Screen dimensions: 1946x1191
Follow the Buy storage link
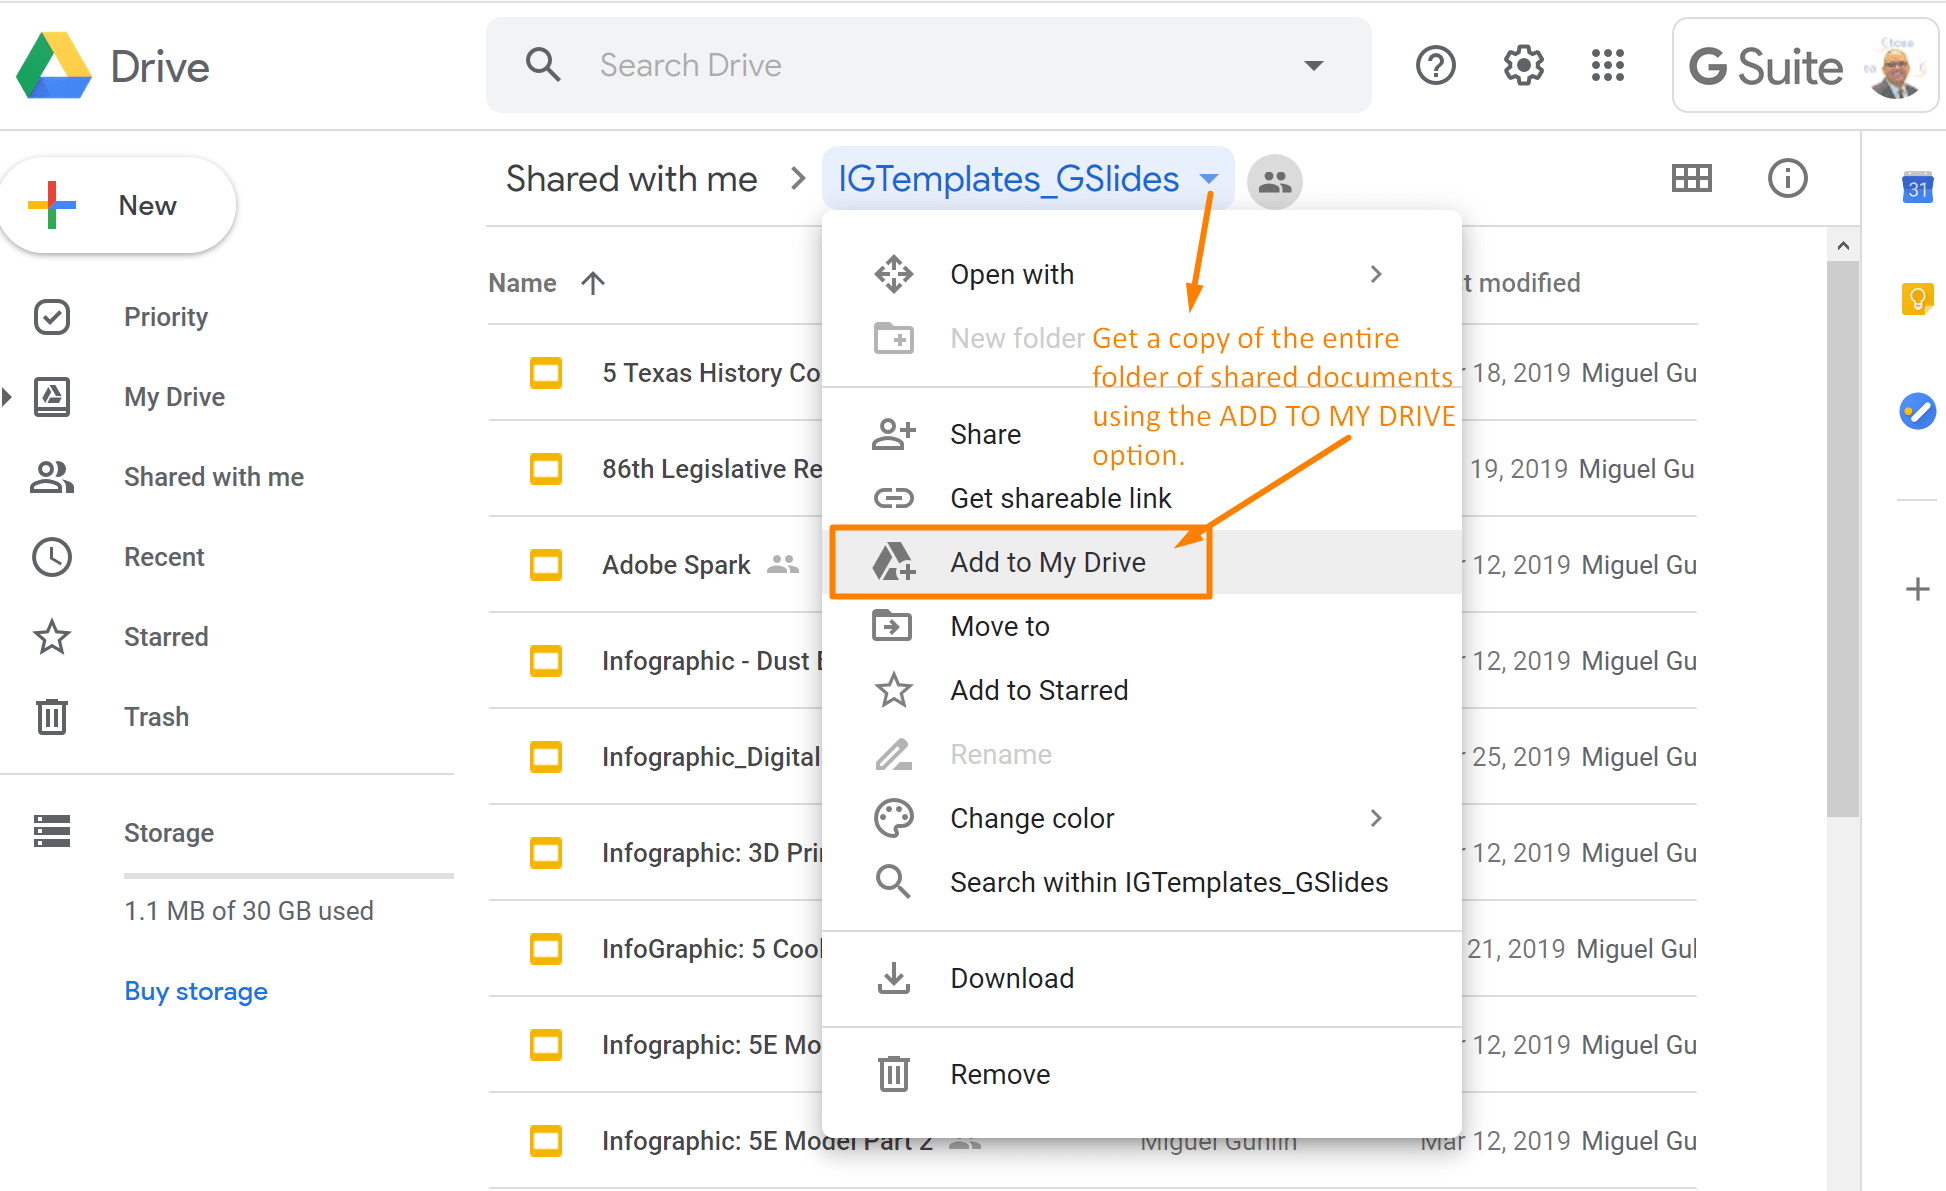(x=196, y=991)
